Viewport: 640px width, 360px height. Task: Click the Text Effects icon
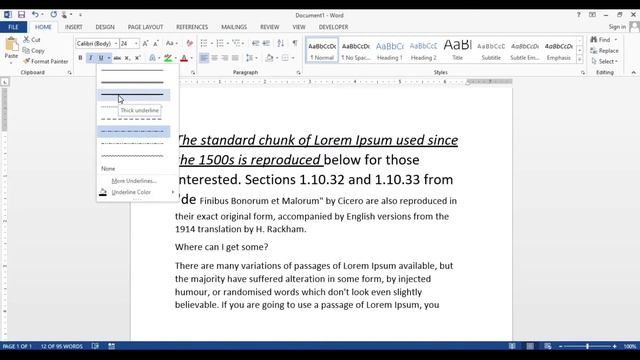click(x=152, y=58)
